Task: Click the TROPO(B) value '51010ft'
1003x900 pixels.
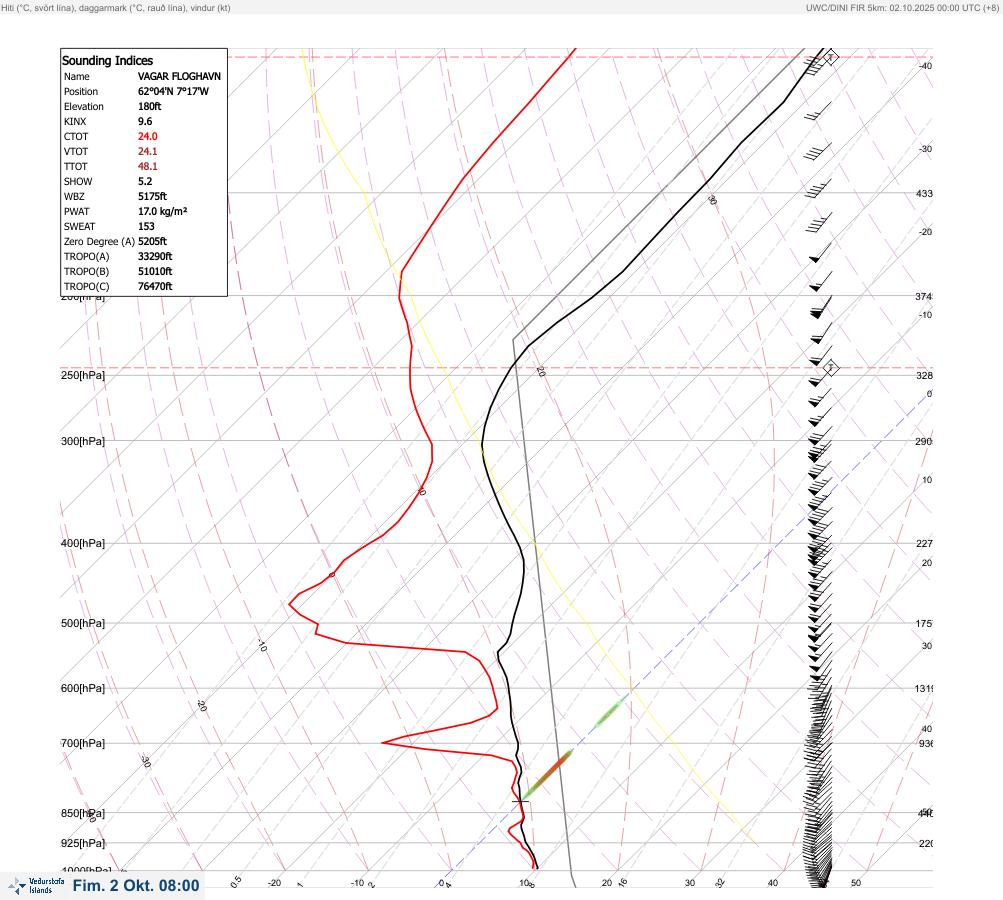Action: point(155,271)
